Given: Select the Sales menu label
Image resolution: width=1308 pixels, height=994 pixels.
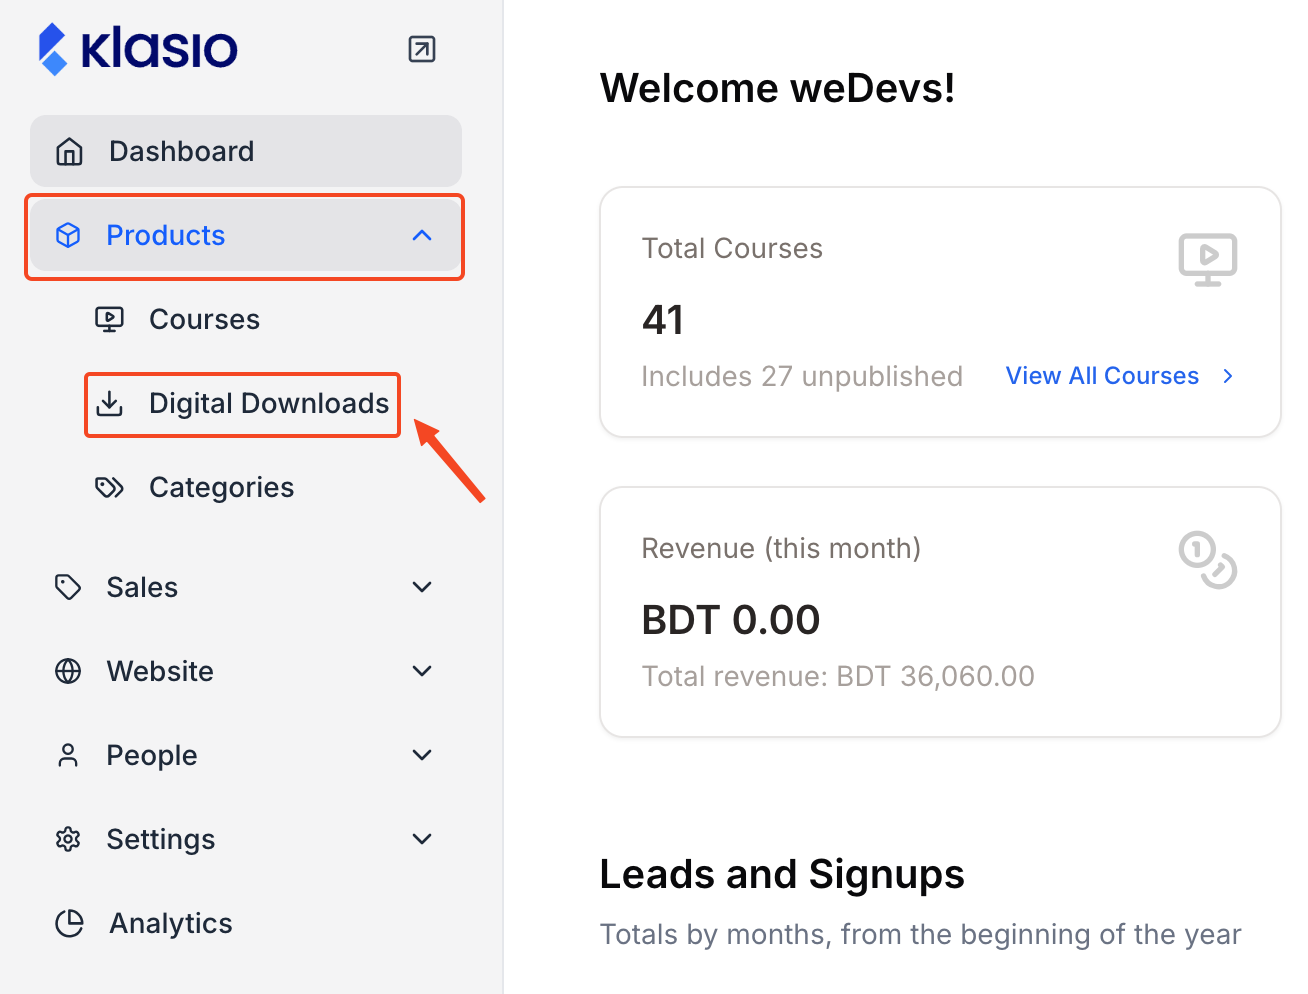Looking at the screenshot, I should point(142,587).
